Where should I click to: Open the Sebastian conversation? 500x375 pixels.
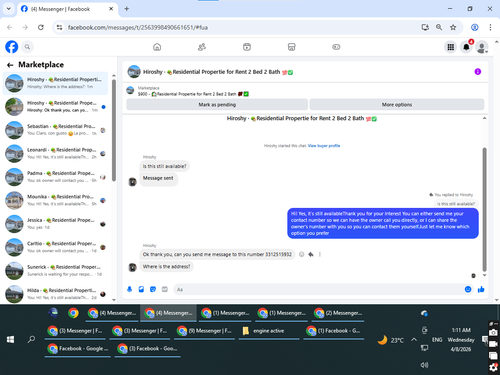tap(55, 130)
